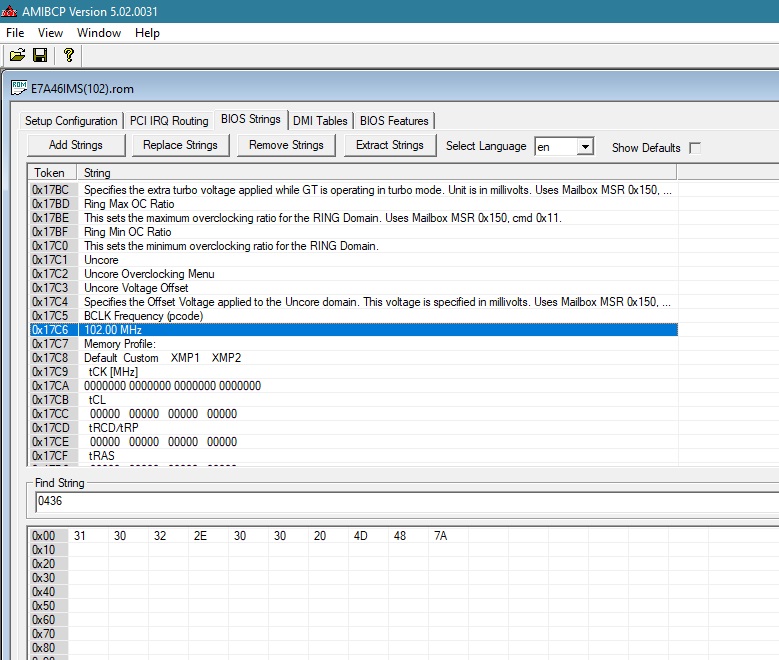Image resolution: width=779 pixels, height=660 pixels.
Task: Select row 0x17CA with 0000000 values
Action: [x=353, y=386]
